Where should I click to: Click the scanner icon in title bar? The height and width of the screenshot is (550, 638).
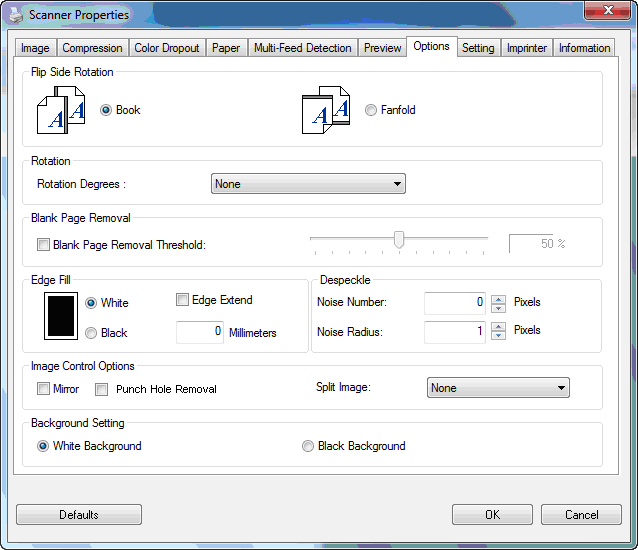coord(16,15)
